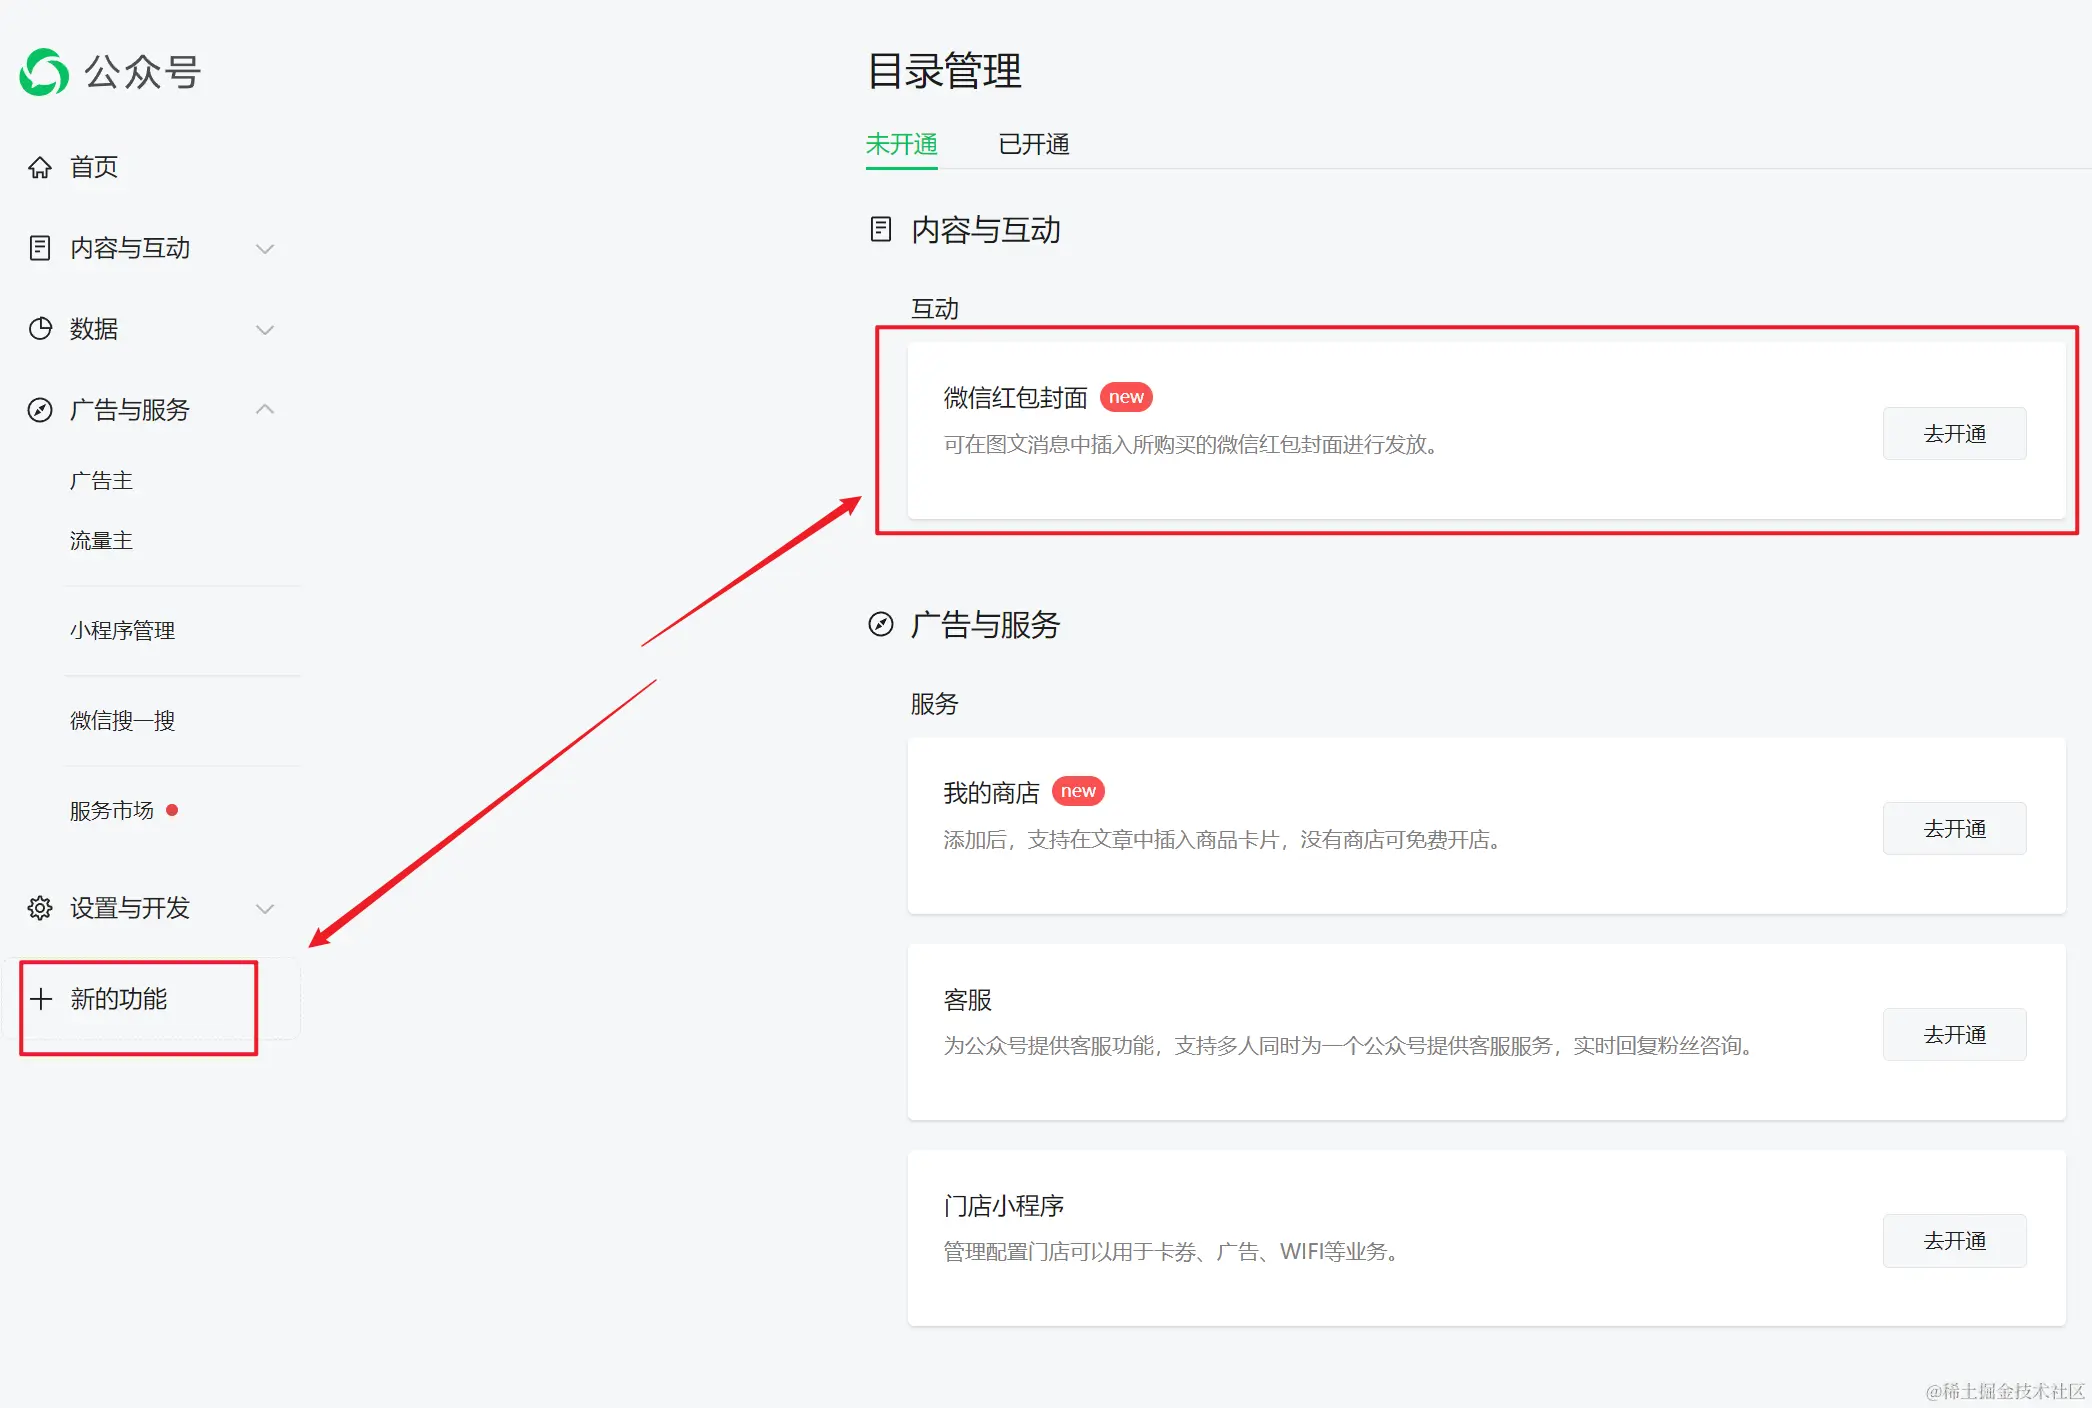Click description 为公众号提供客服功能
The height and width of the screenshot is (1408, 2092).
1350,1046
